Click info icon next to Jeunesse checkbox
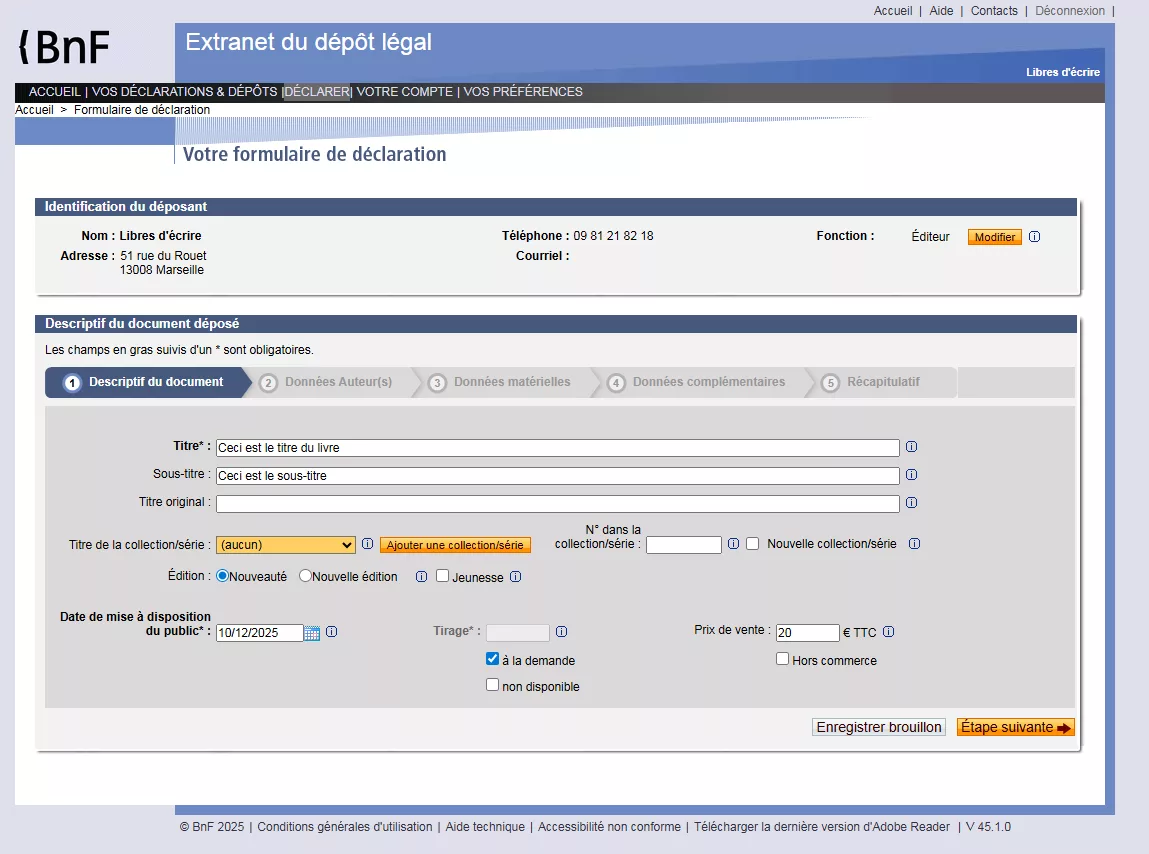Image resolution: width=1149 pixels, height=854 pixels. 515,577
